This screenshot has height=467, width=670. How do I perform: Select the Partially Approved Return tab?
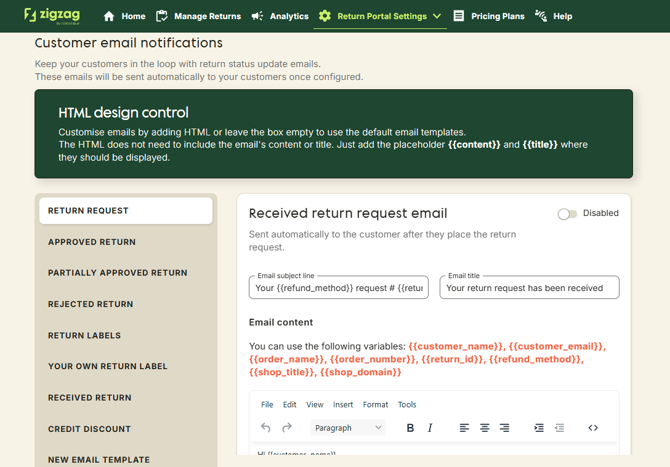pos(126,273)
